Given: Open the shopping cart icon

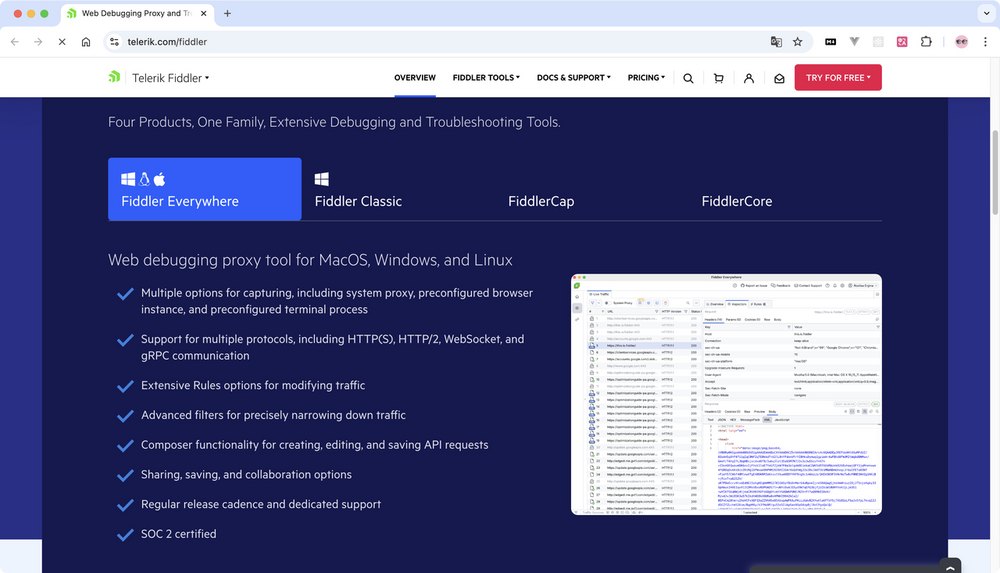Looking at the screenshot, I should [718, 78].
